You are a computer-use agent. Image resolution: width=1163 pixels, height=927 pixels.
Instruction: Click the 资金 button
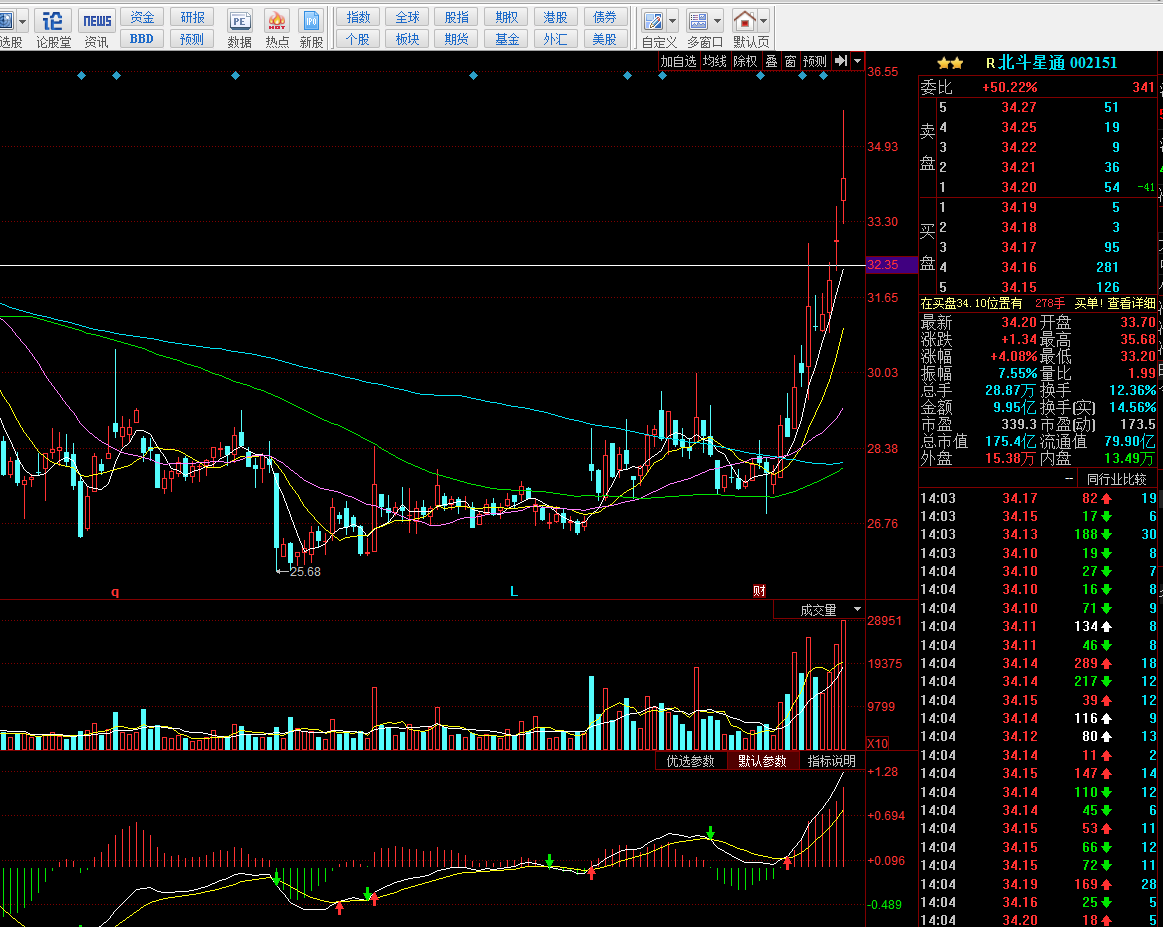(142, 17)
